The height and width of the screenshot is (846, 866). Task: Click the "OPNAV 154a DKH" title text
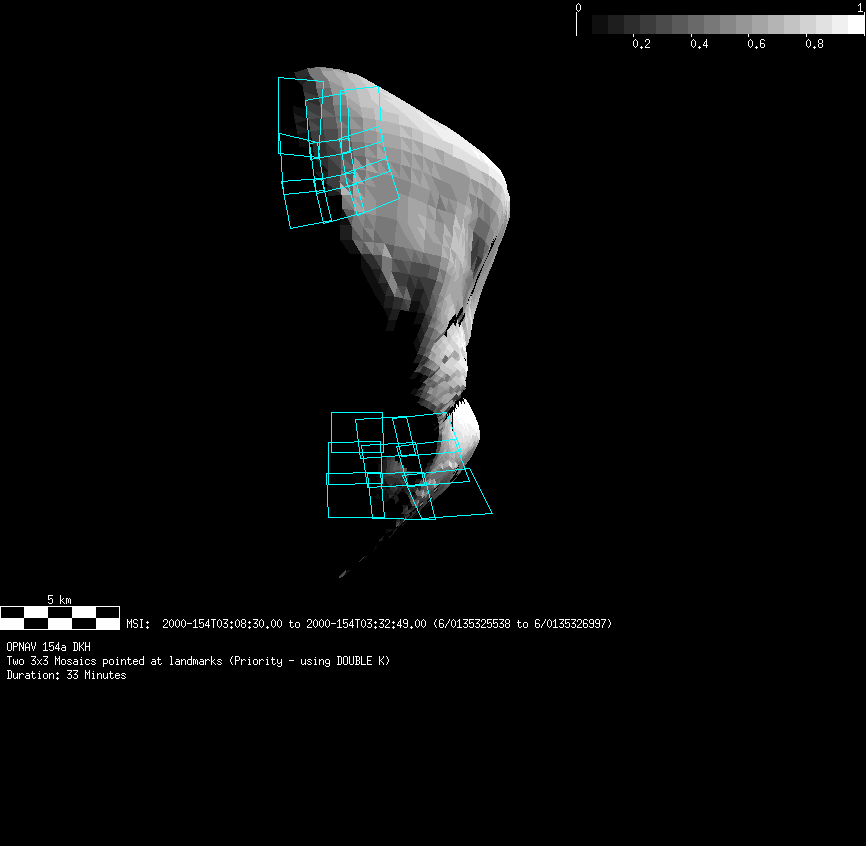click(48, 647)
